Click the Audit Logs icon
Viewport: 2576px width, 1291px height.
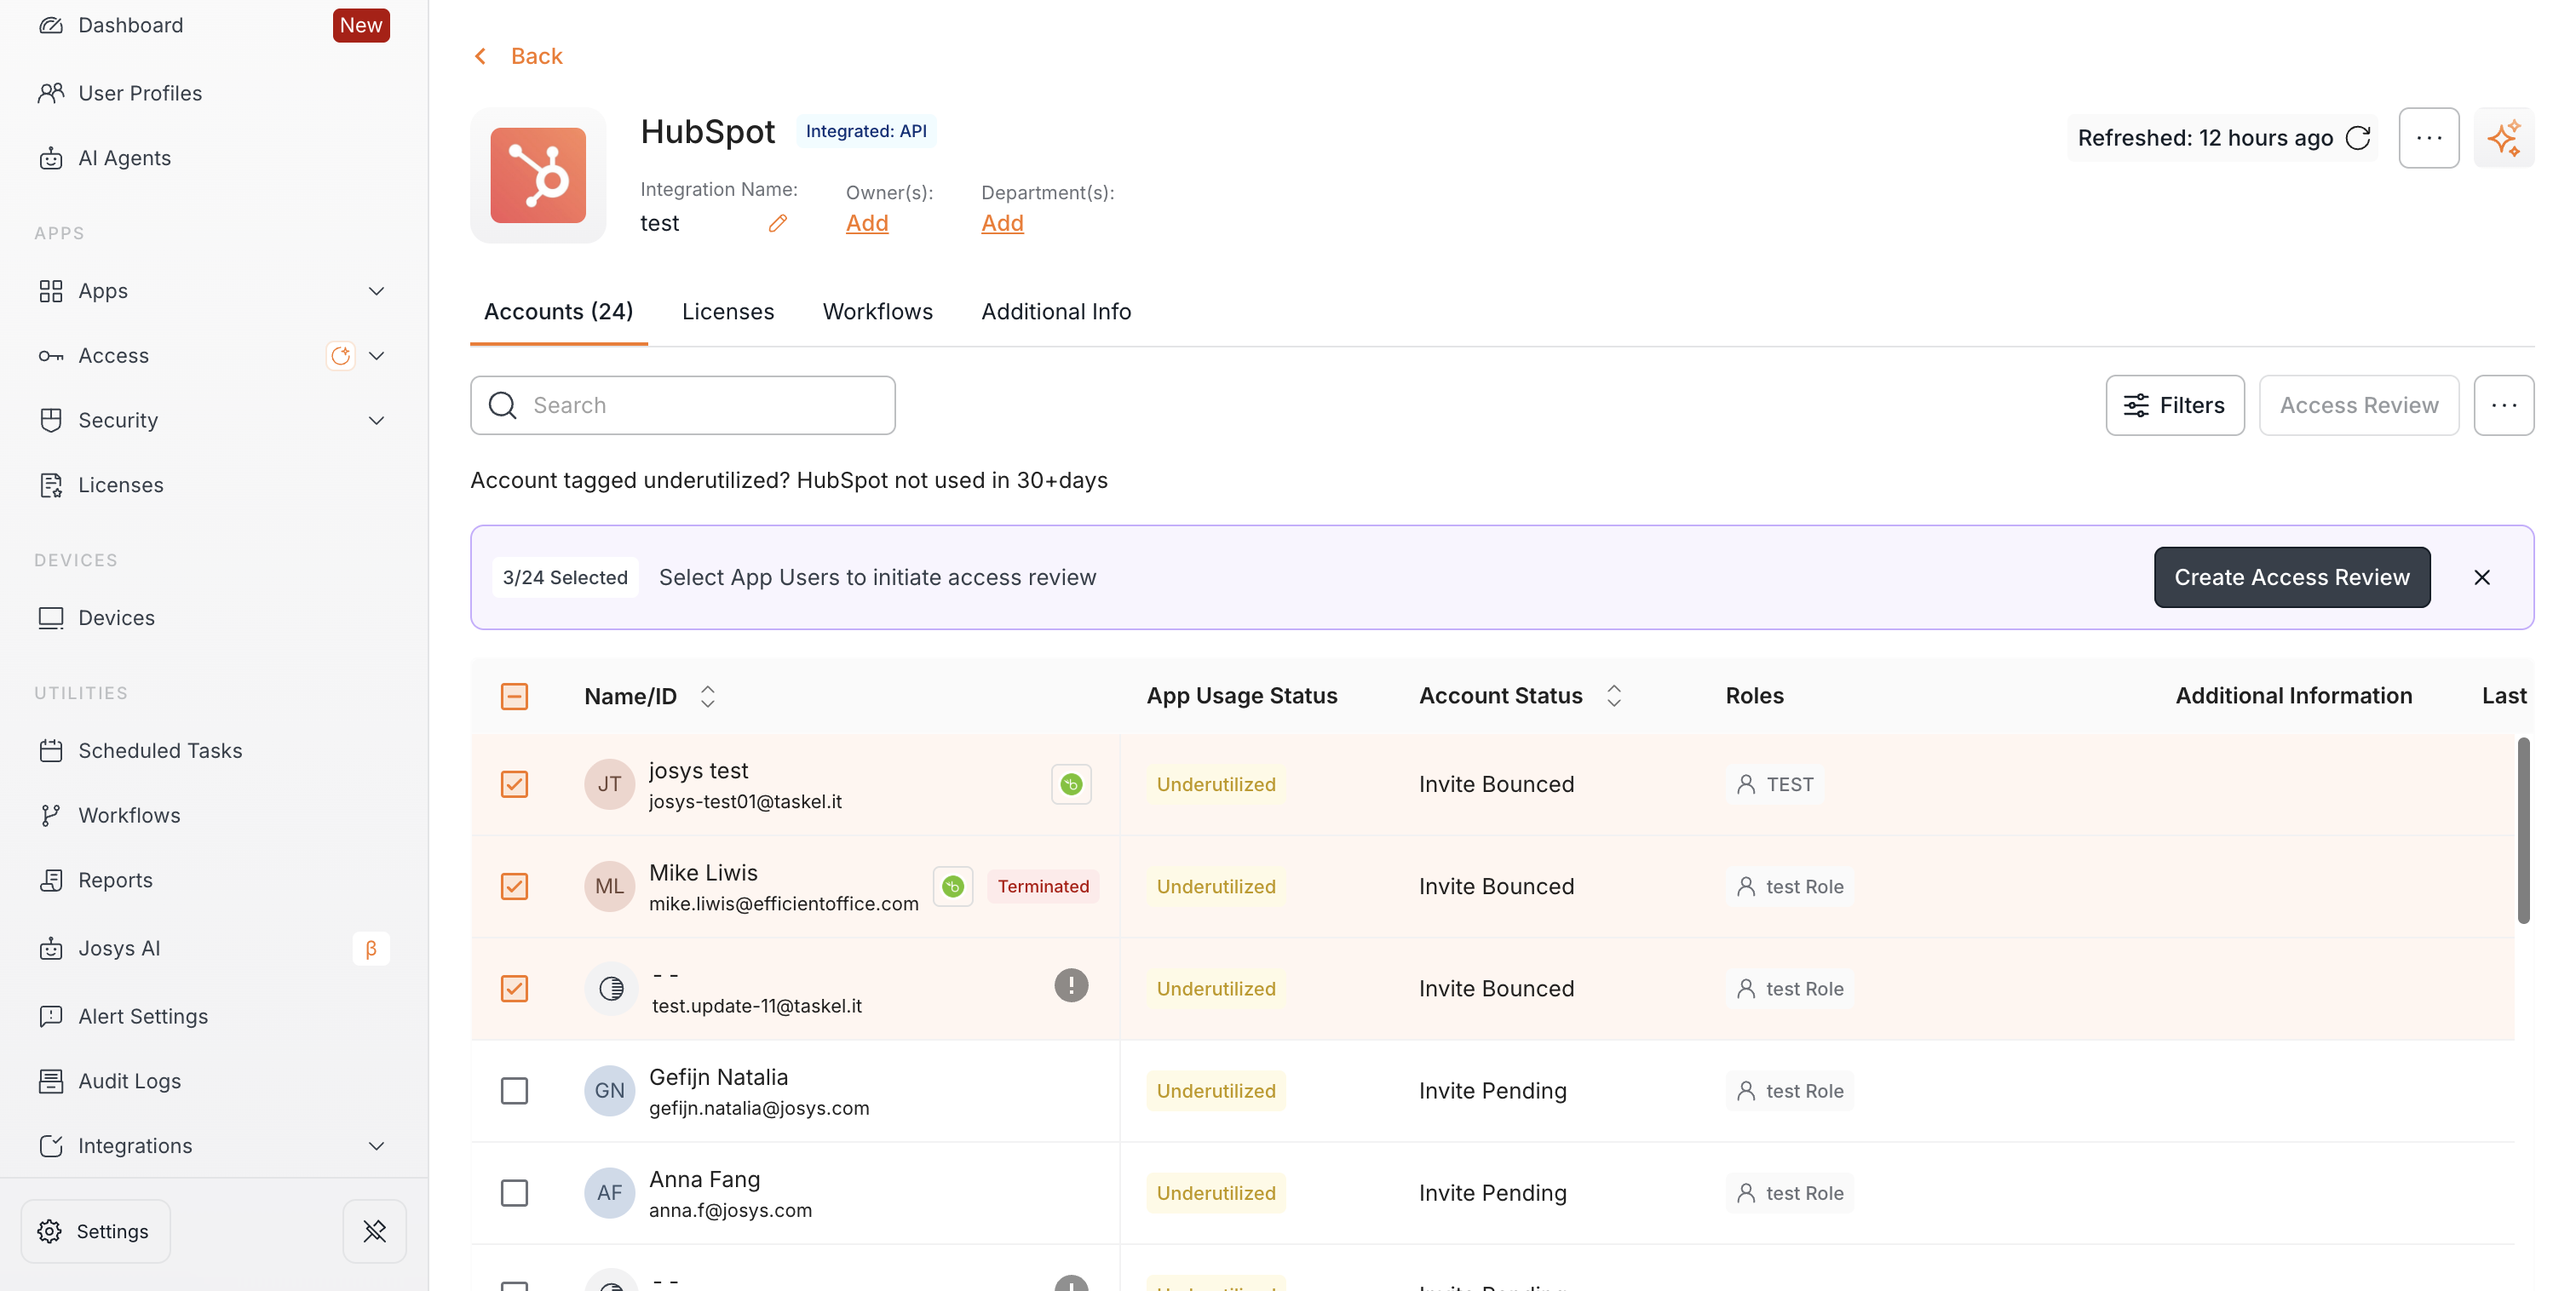click(51, 1081)
